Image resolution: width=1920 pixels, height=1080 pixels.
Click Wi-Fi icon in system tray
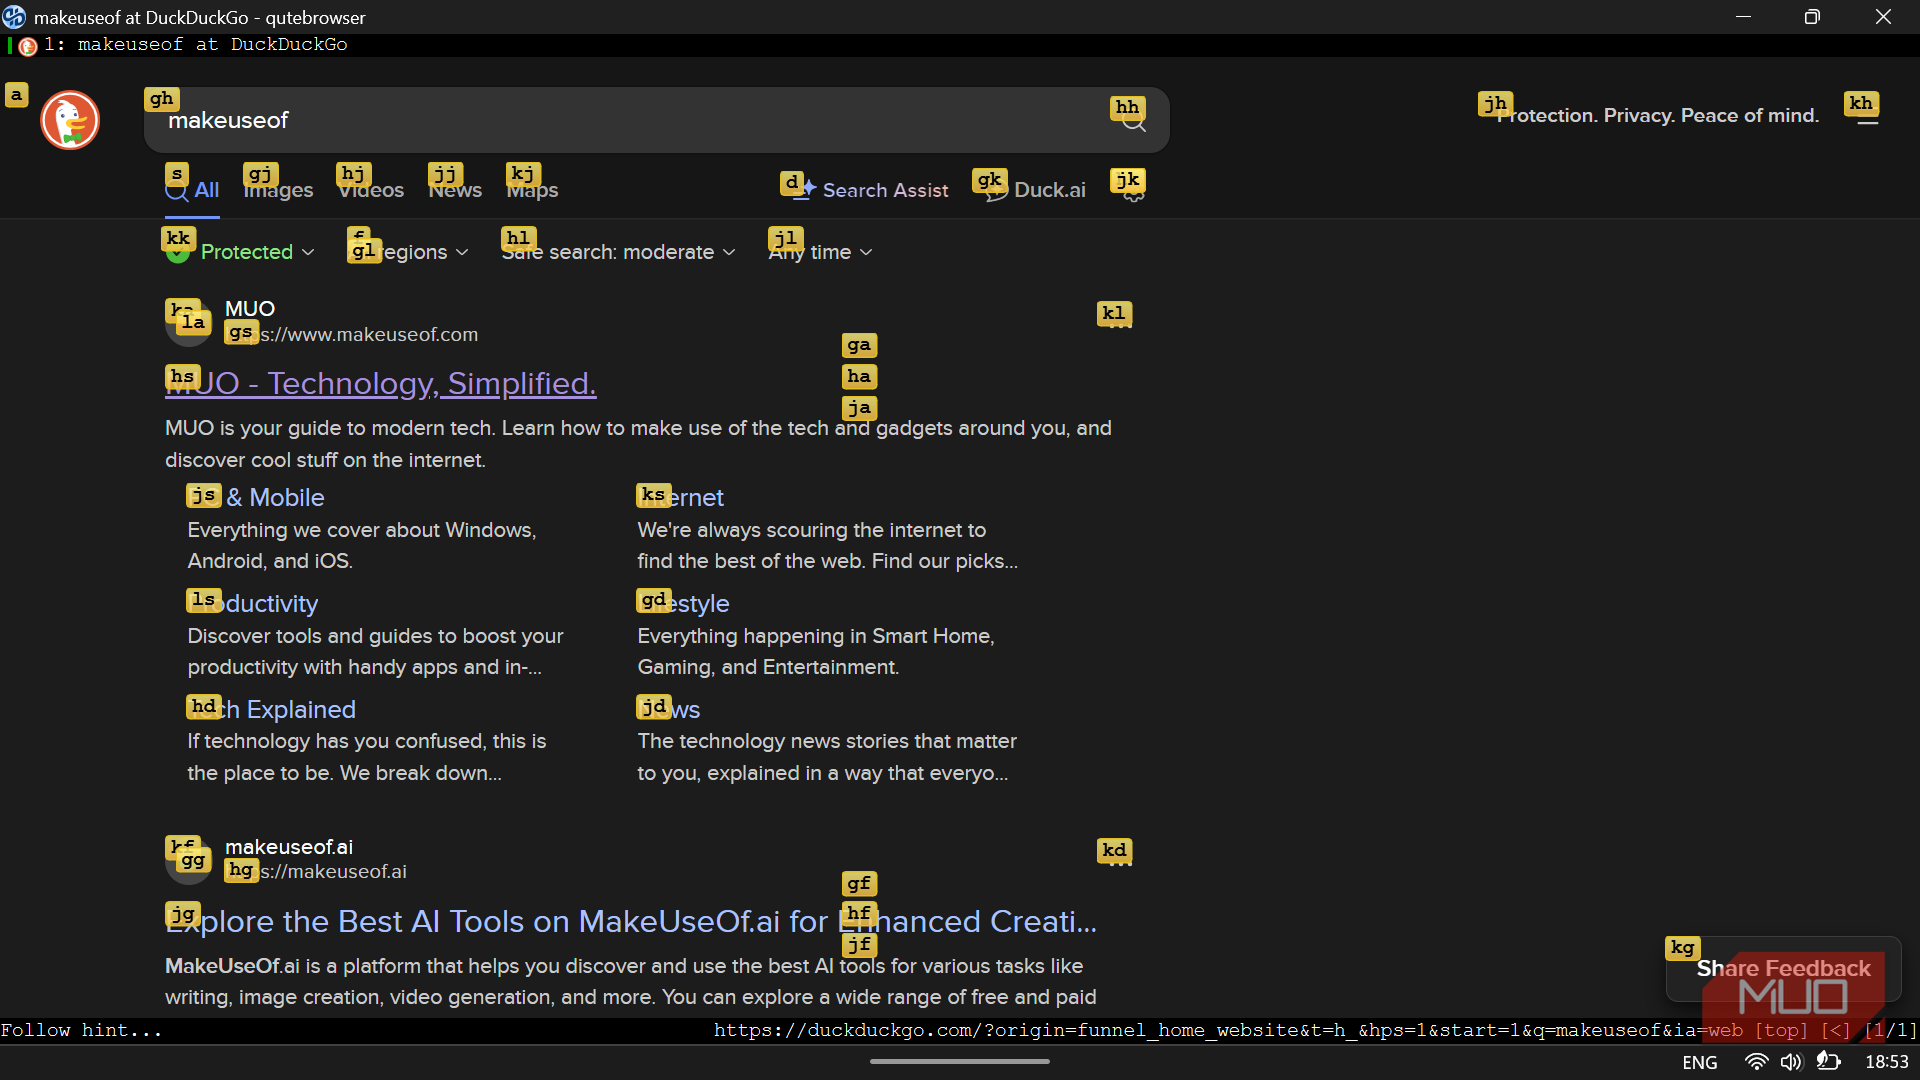coord(1756,1062)
